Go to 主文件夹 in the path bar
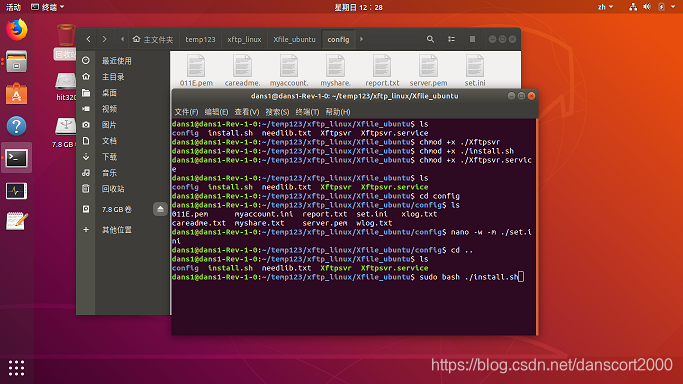The height and width of the screenshot is (384, 683). click(153, 39)
